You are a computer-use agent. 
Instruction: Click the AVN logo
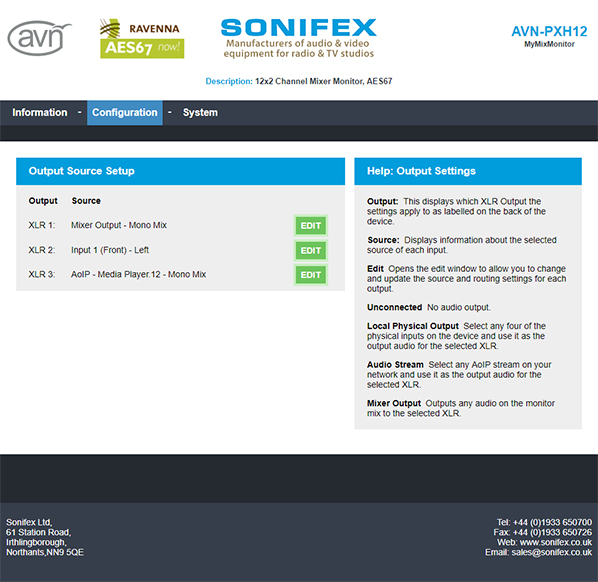(x=39, y=38)
